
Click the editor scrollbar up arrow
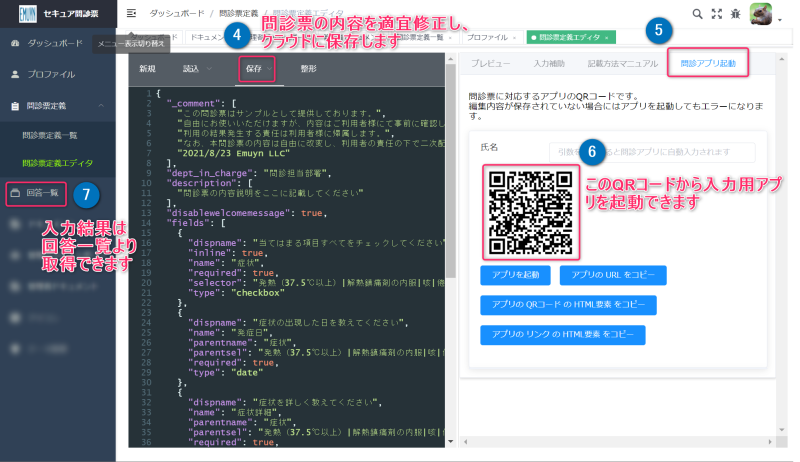pyautogui.click(x=451, y=59)
